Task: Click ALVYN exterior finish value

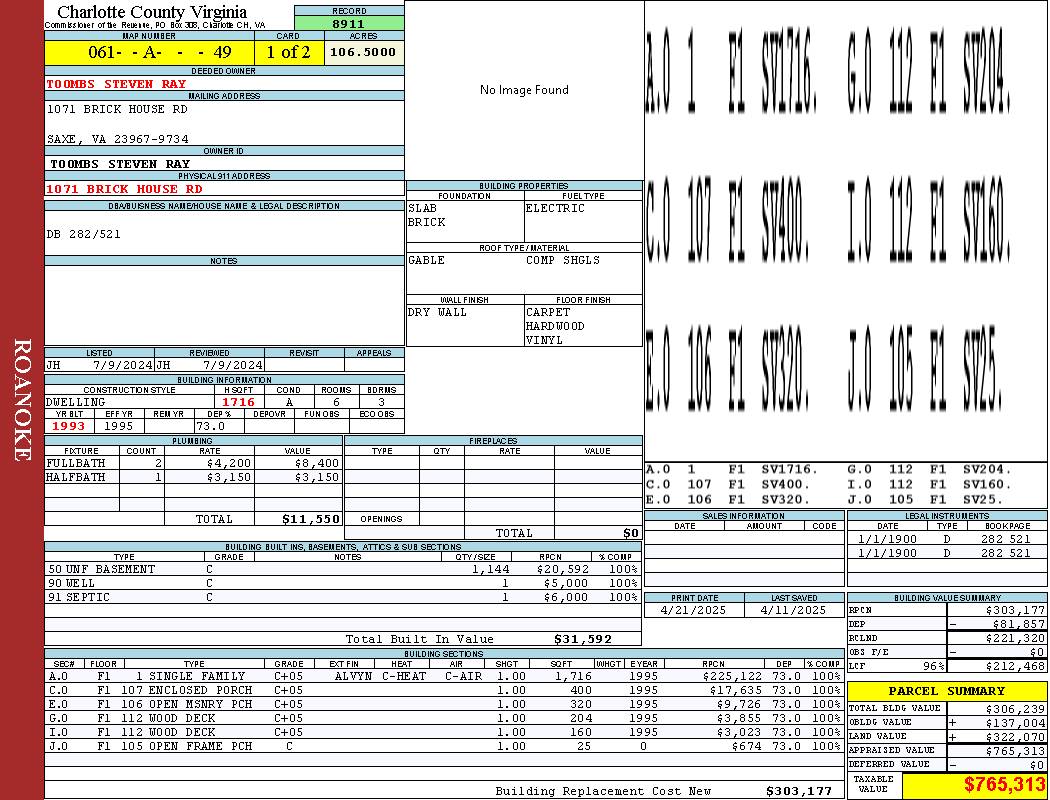Action: pos(354,676)
